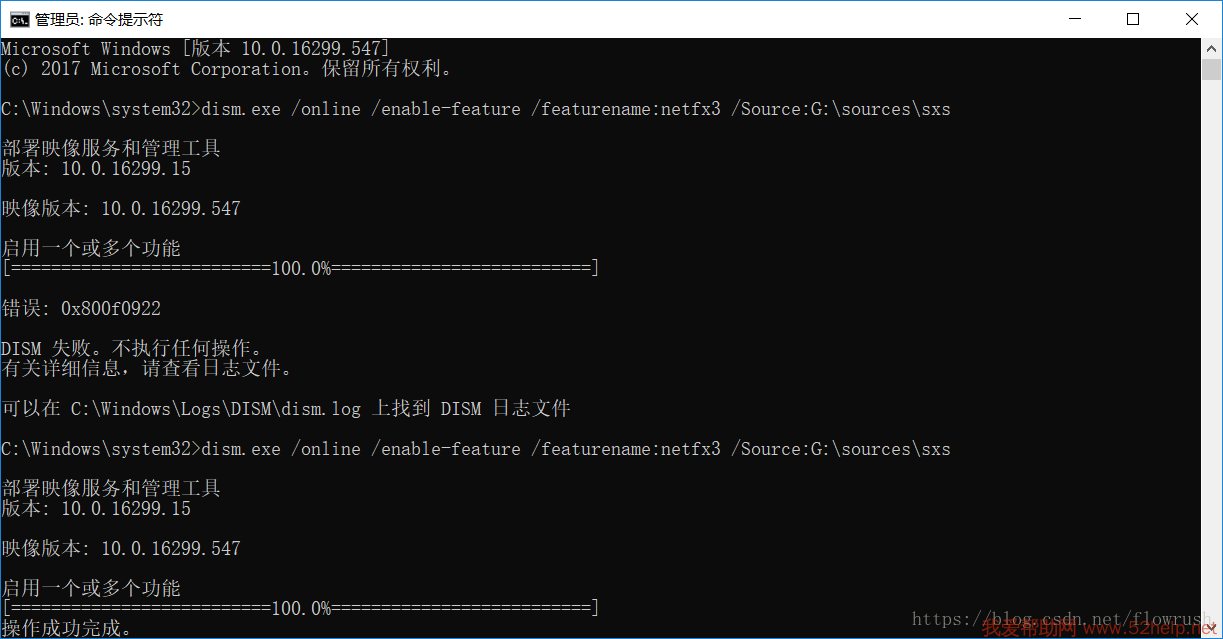The width and height of the screenshot is (1223, 639).
Task: Click the title bar text 管理员: 命令提示符
Action: pos(98,19)
